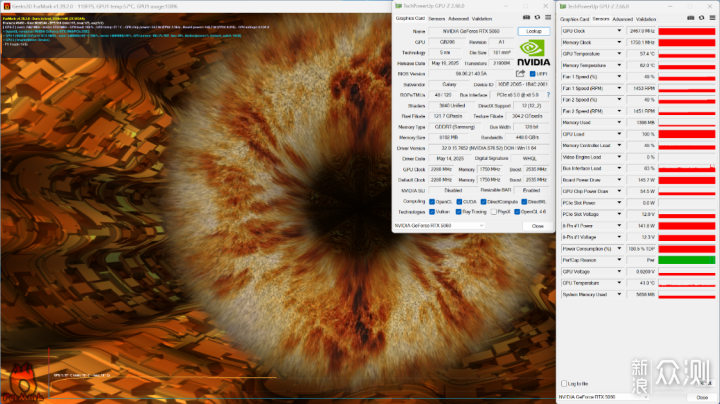Toggle the OpenCL checkbox
720x404 pixels.
pyautogui.click(x=432, y=202)
